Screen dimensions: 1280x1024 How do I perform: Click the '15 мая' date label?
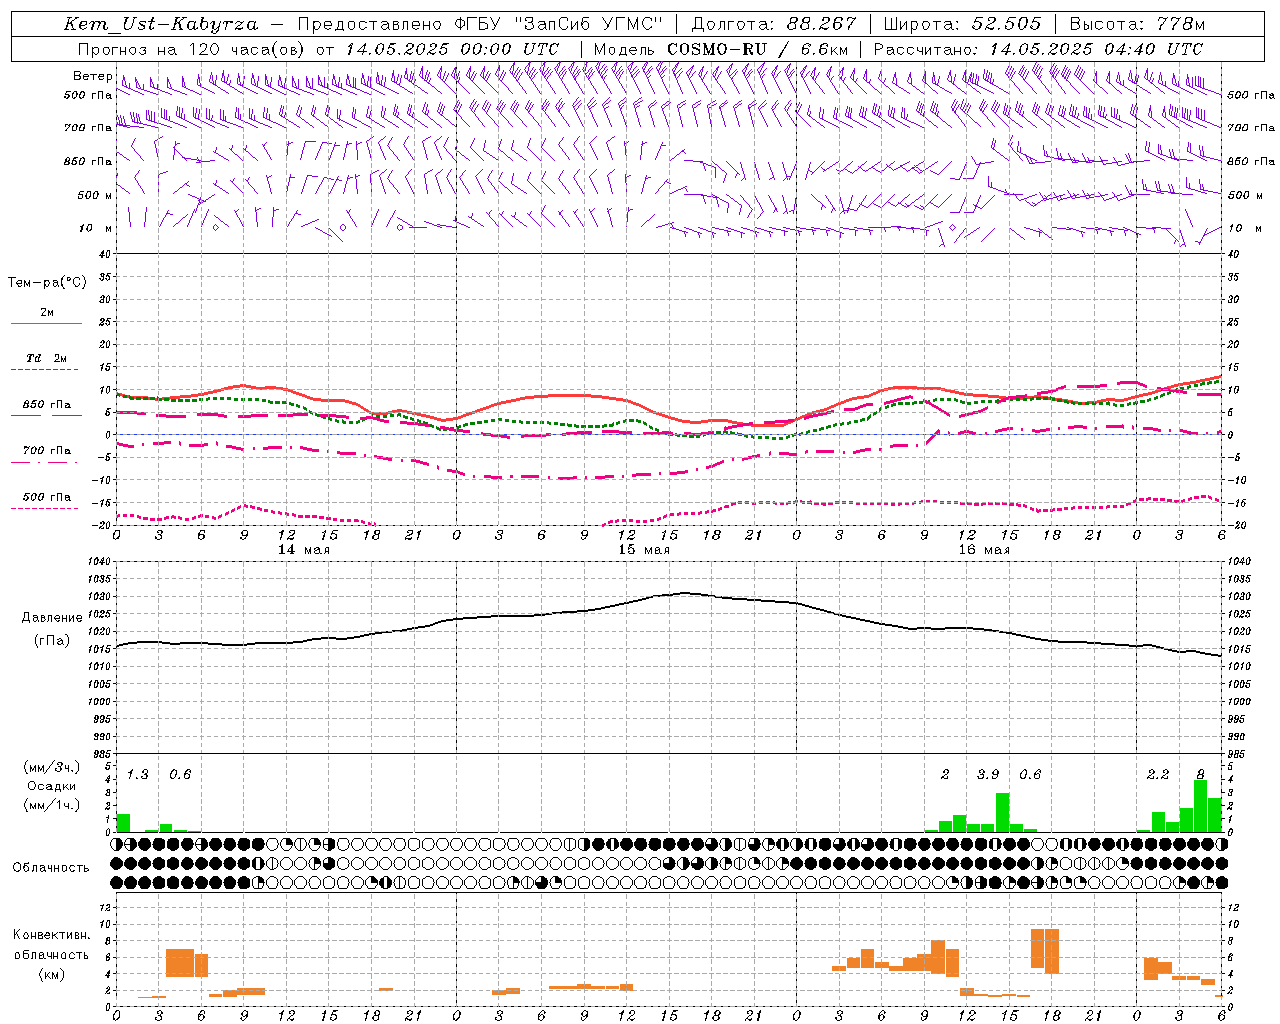click(x=644, y=550)
